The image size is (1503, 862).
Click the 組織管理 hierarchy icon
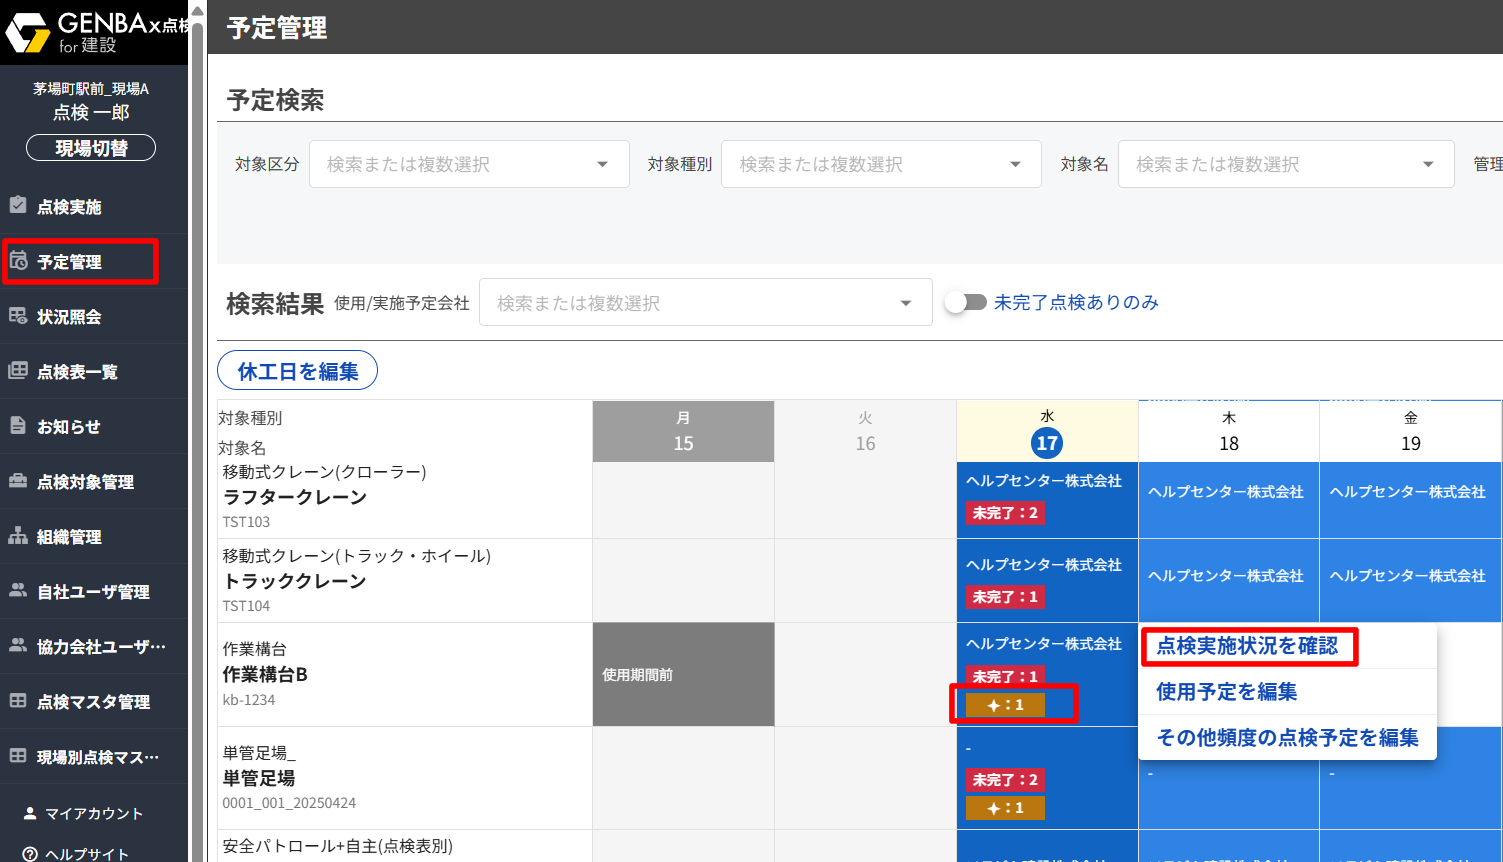tap(18, 536)
